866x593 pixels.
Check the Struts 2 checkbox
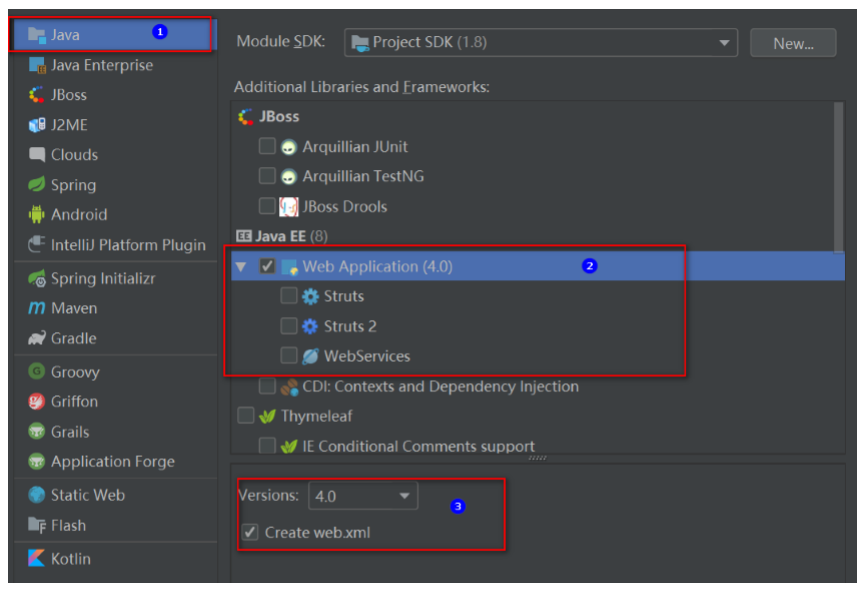point(289,326)
